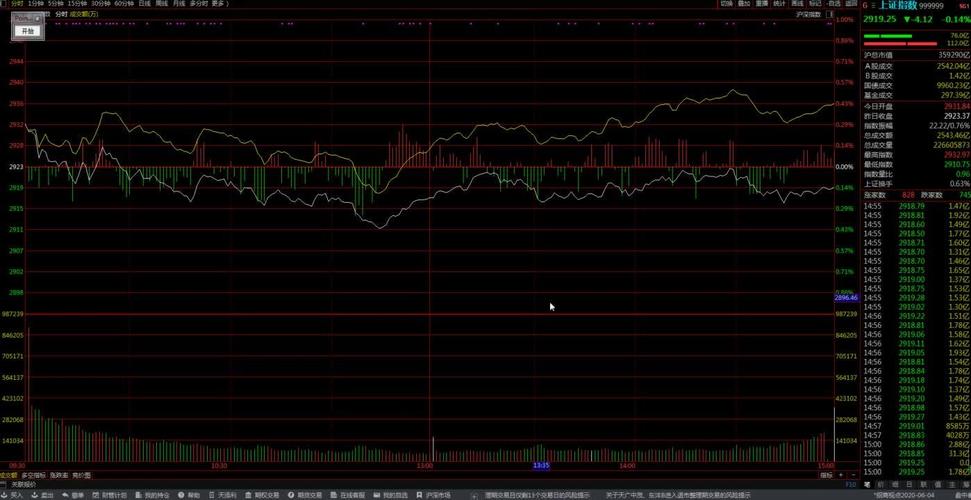Screen dimensions: 971x500
Task: Expand the 多分时 (Multi-day intraday) option
Action: click(x=198, y=4)
